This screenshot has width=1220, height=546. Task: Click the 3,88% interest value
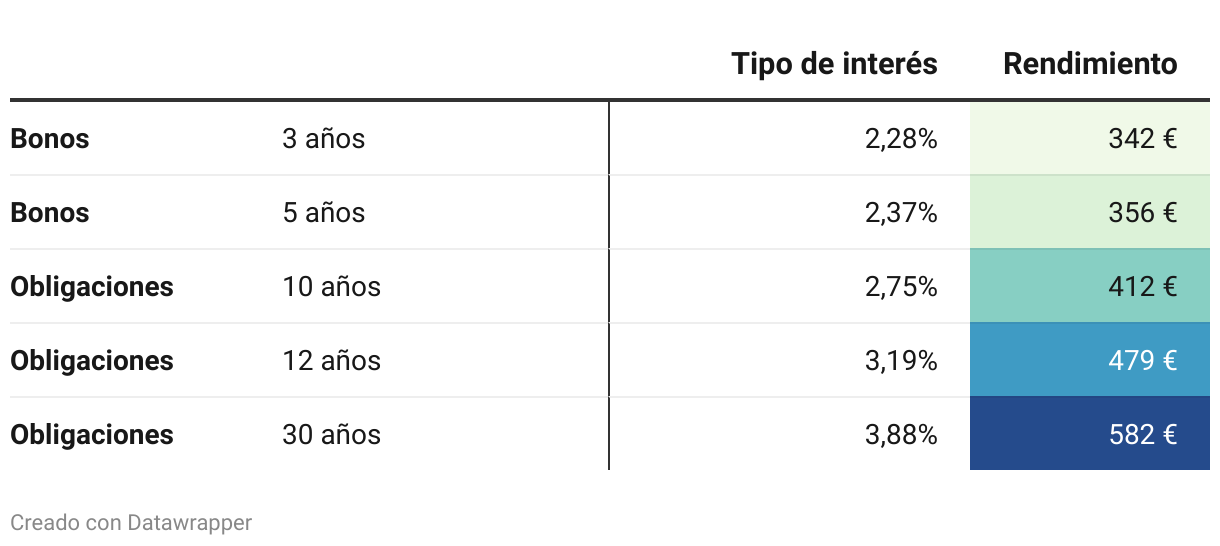901,435
